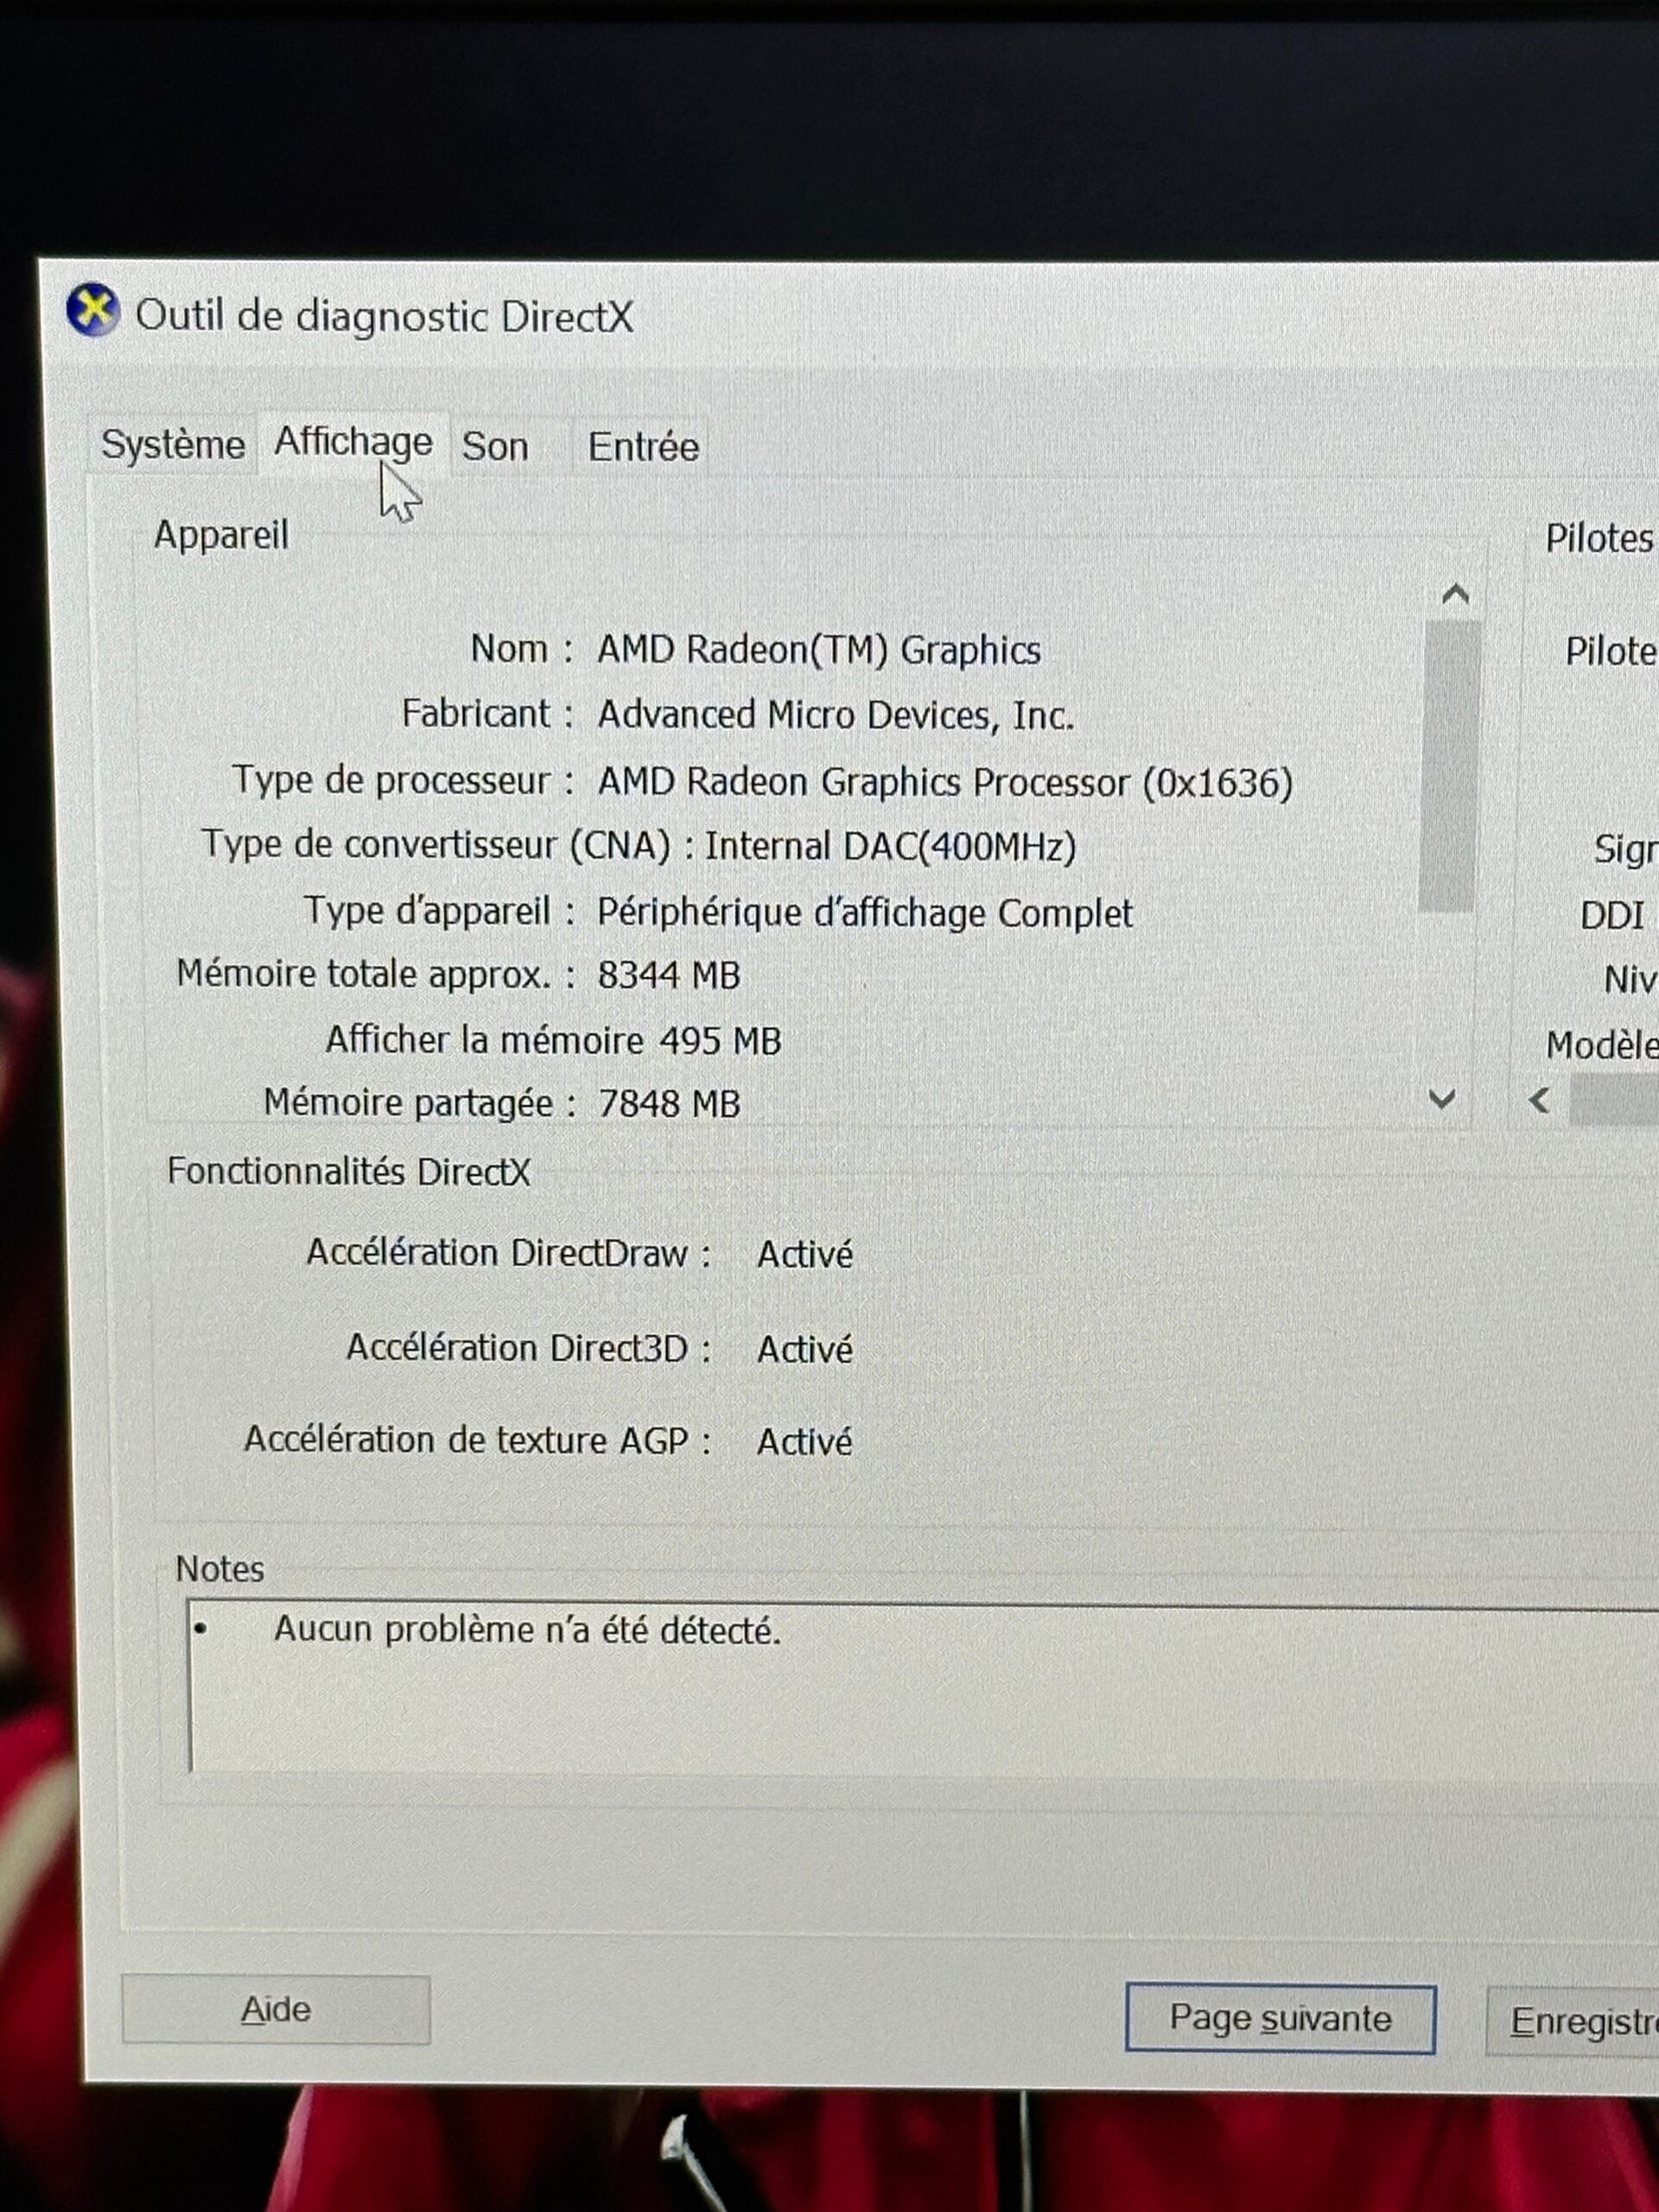Click the Enregistrer button
The image size is (1659, 2212).
(1574, 2021)
